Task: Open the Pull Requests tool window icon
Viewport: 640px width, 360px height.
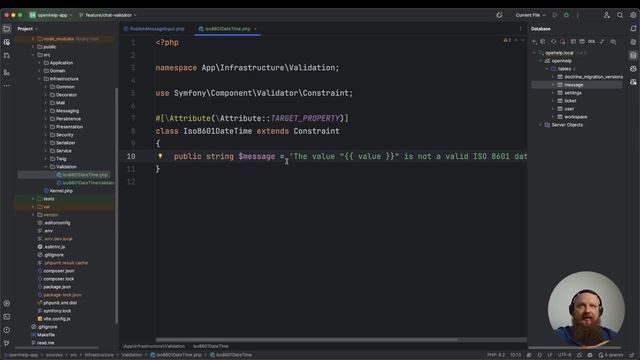Action: (7, 55)
